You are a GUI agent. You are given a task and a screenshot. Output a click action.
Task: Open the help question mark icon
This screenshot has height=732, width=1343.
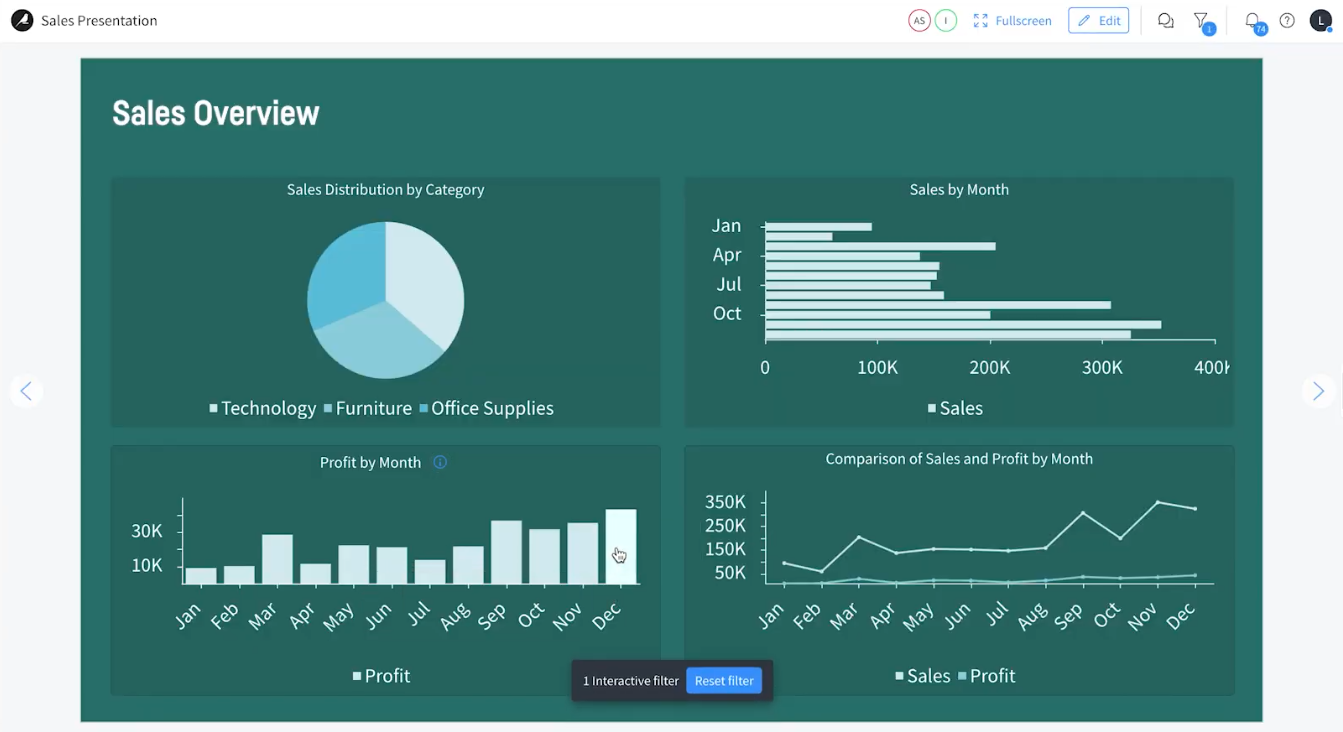point(1287,21)
